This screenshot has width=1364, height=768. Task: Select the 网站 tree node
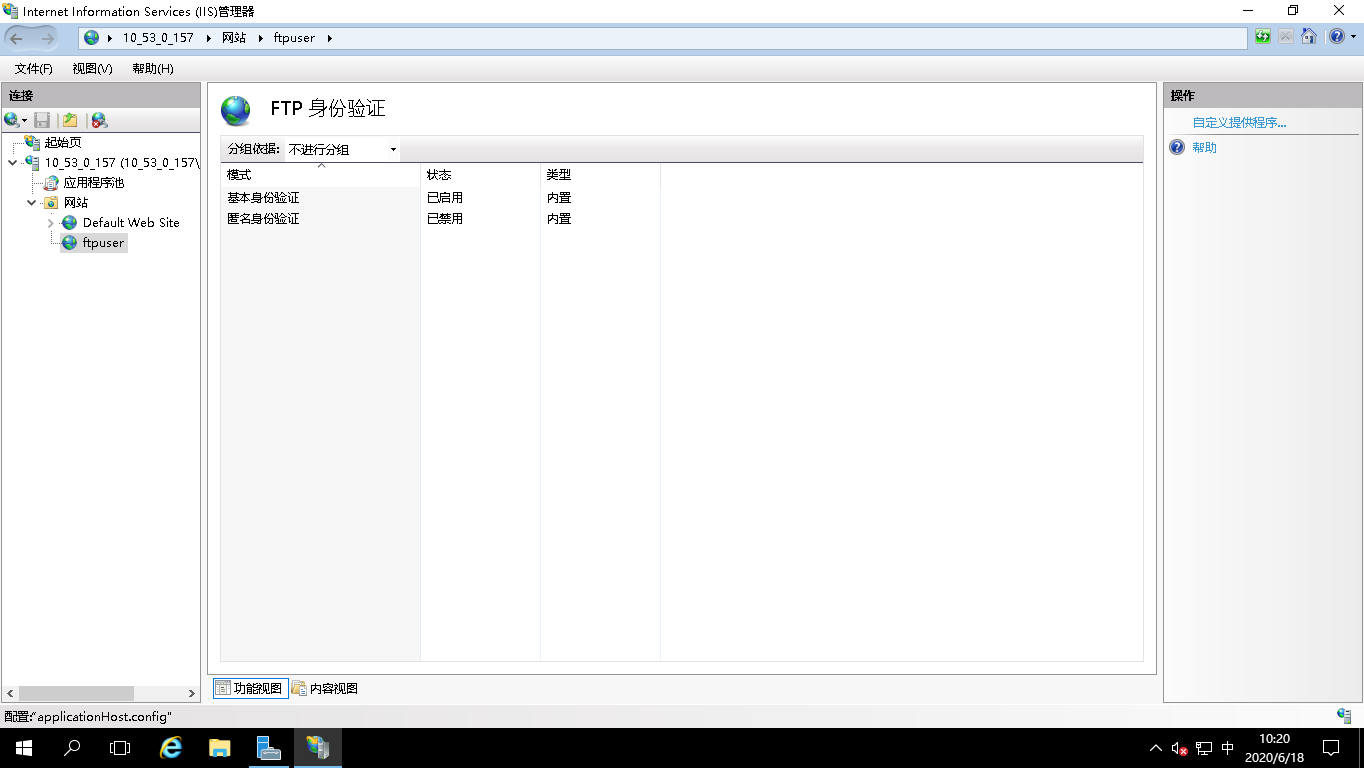coord(76,203)
